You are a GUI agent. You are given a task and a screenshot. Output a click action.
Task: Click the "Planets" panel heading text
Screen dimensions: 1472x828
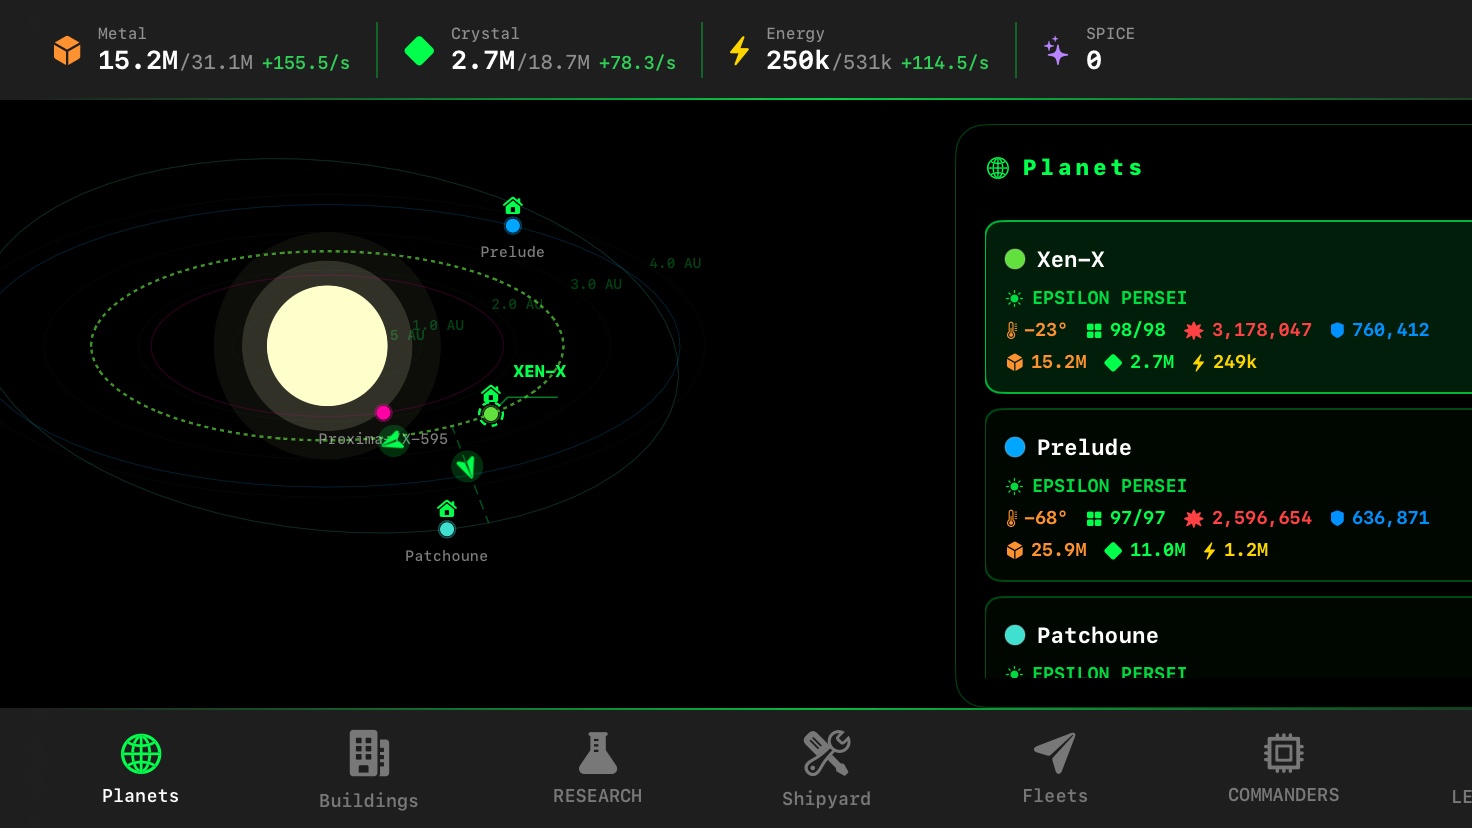(1082, 168)
